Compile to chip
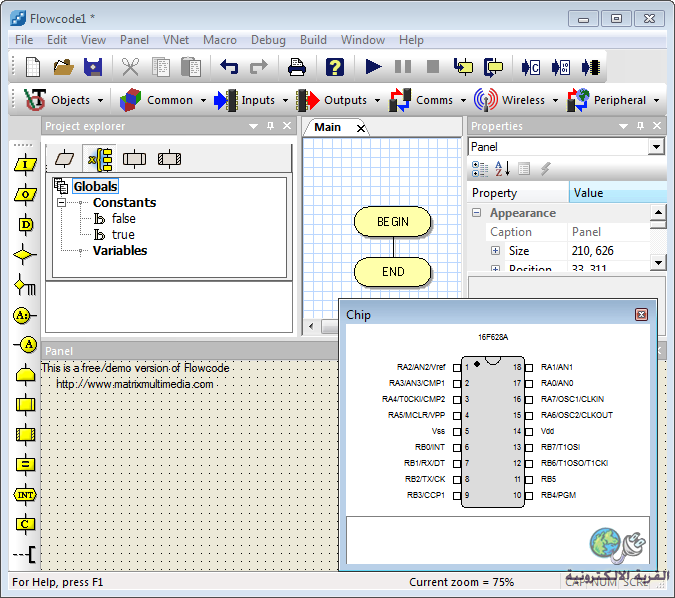This screenshot has width=675, height=598. click(x=591, y=67)
